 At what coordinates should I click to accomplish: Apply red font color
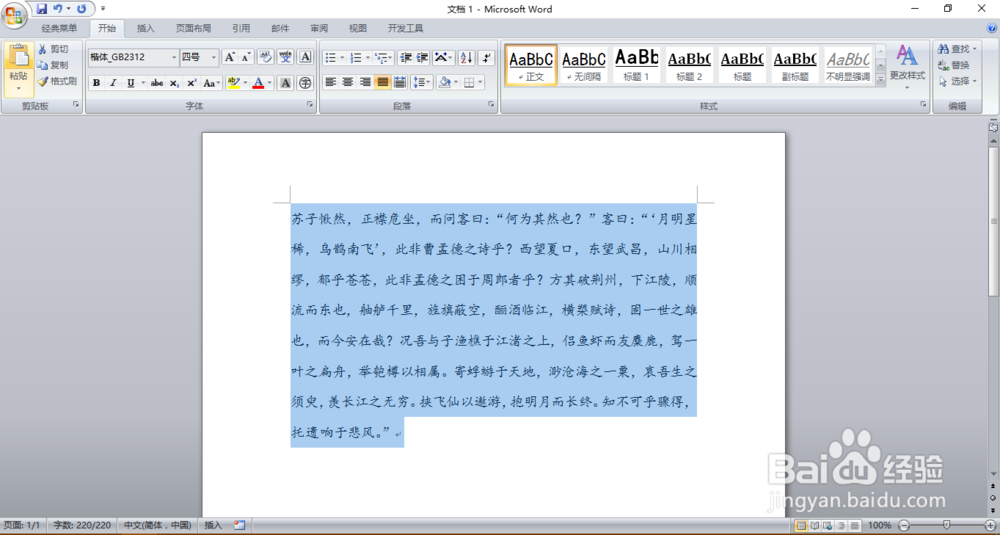click(258, 83)
